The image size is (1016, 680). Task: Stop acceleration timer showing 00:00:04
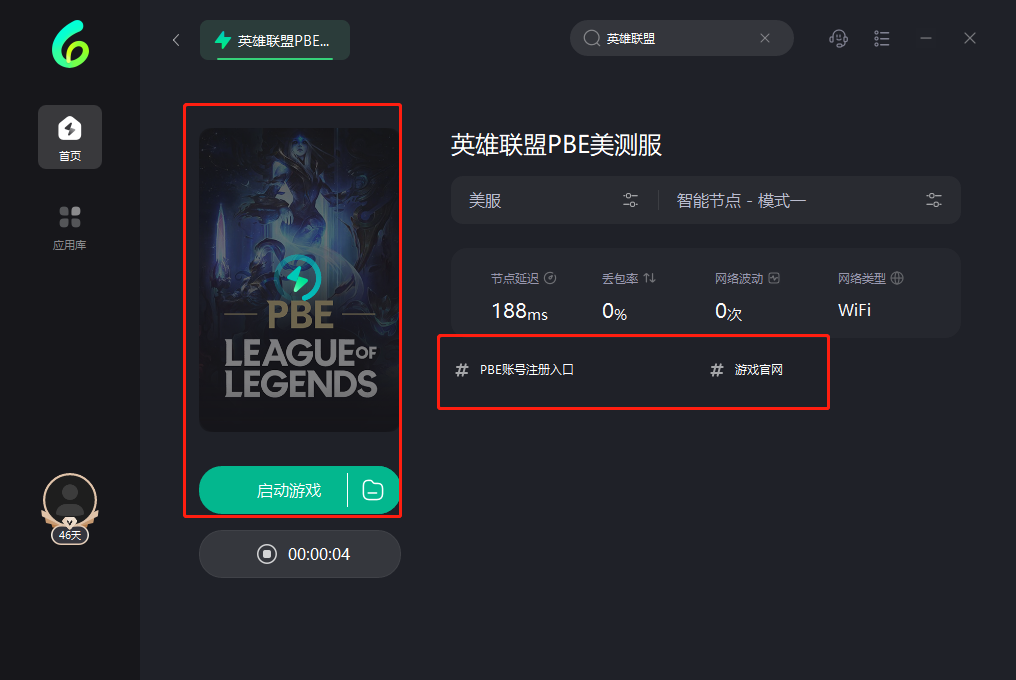tap(300, 554)
